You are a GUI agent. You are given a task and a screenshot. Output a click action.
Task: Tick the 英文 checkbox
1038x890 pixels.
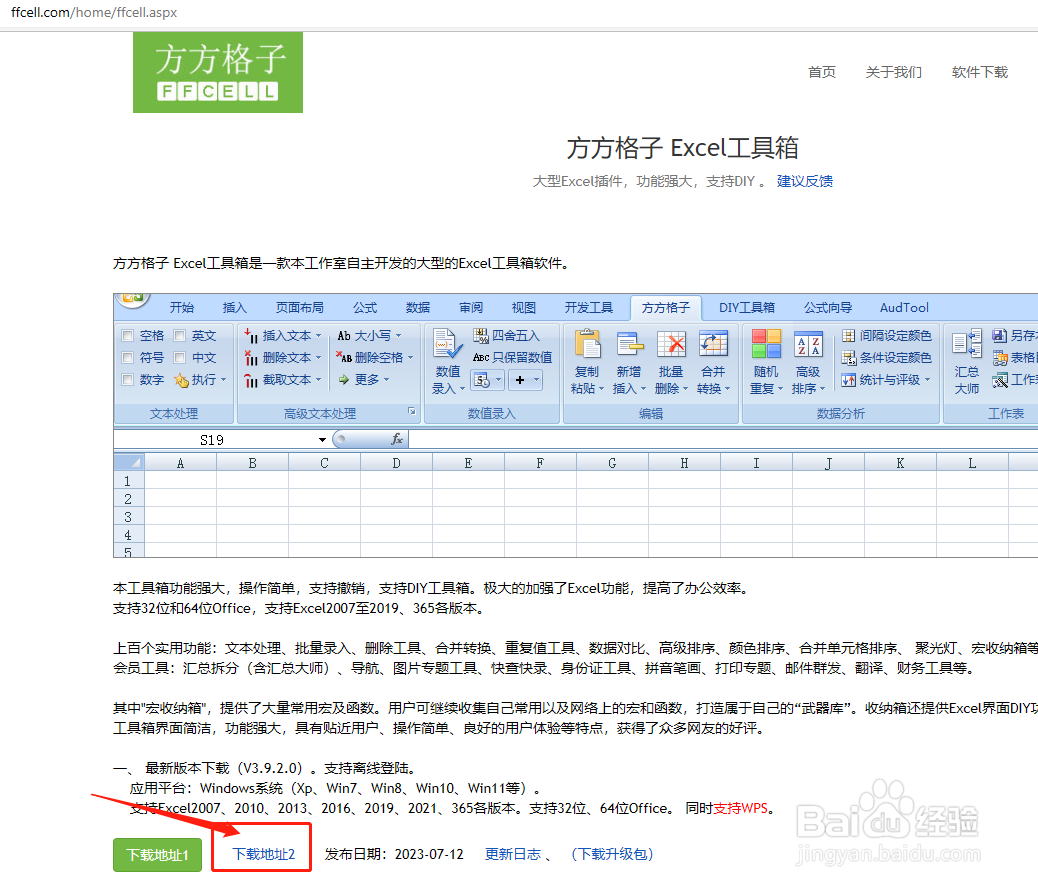tap(179, 336)
